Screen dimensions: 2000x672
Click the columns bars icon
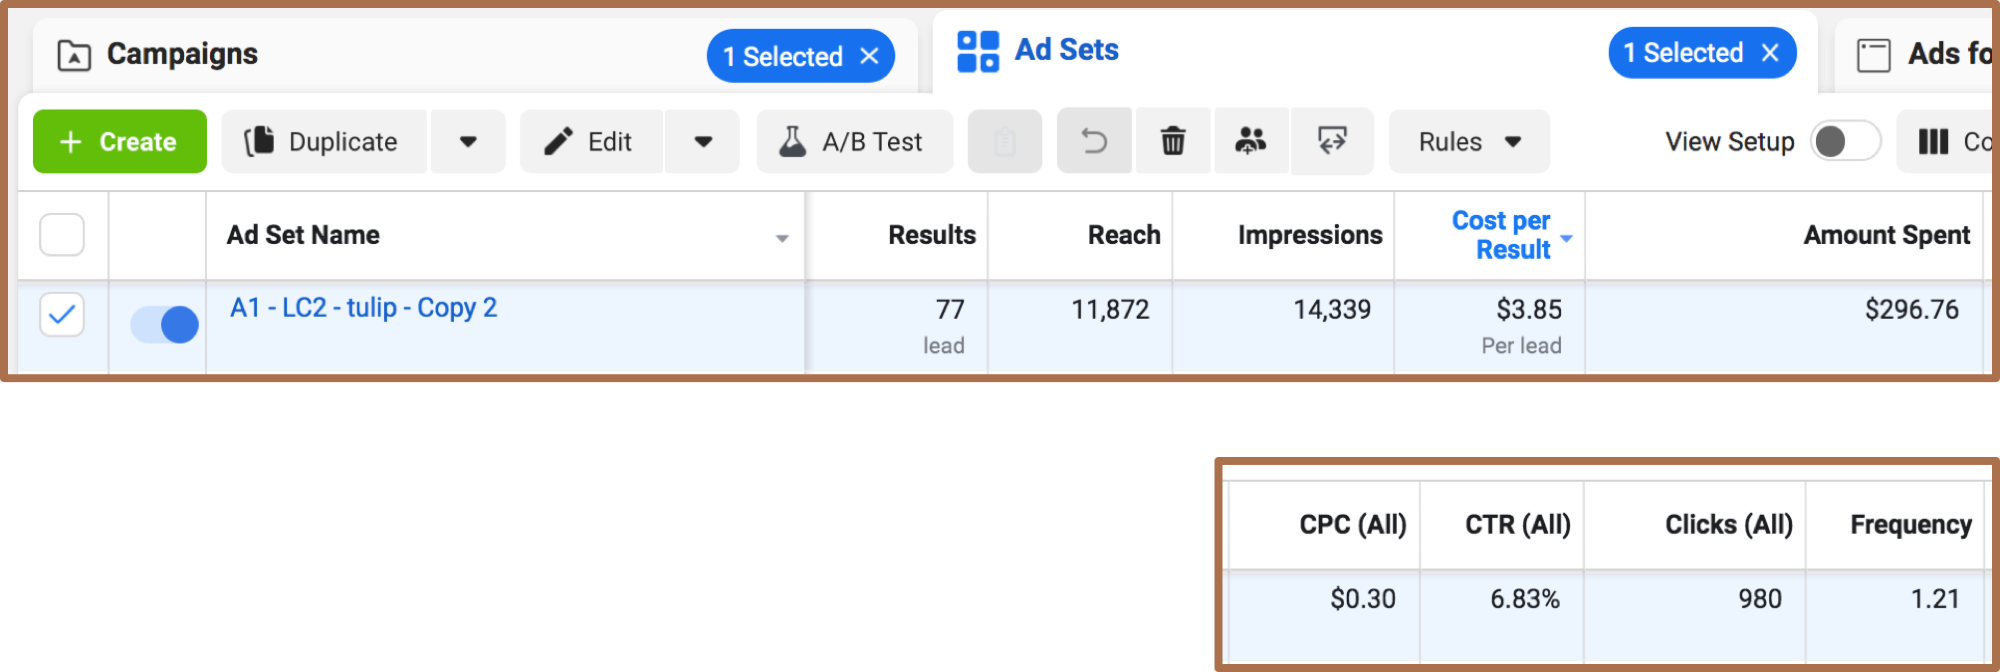pos(1933,142)
